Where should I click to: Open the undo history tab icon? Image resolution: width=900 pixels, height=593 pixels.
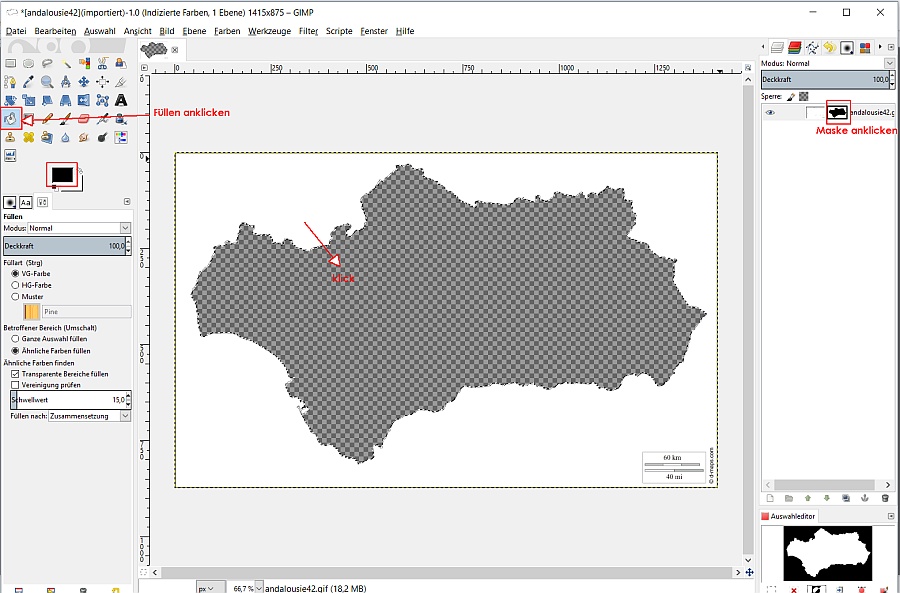829,47
